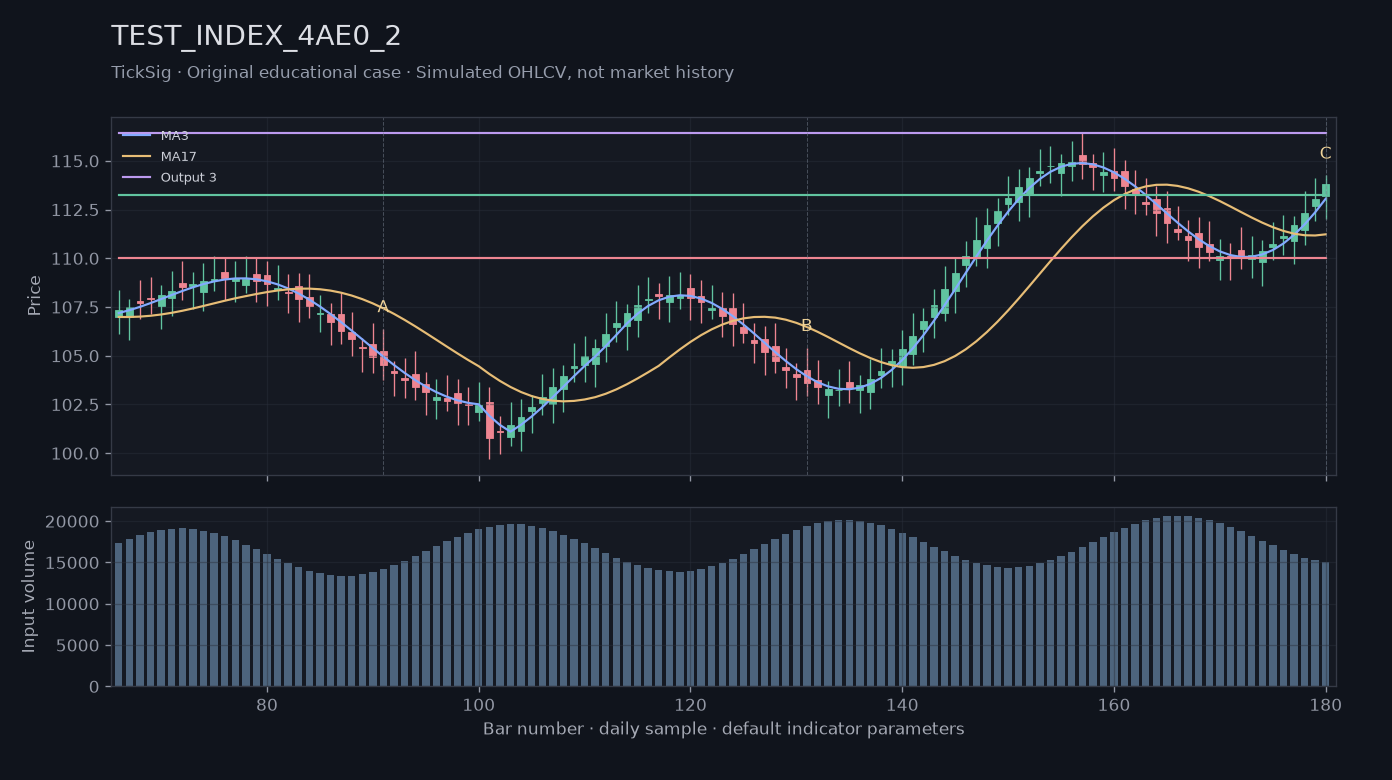Click volume tick 5000
This screenshot has height=780, width=1392.
coord(79,645)
